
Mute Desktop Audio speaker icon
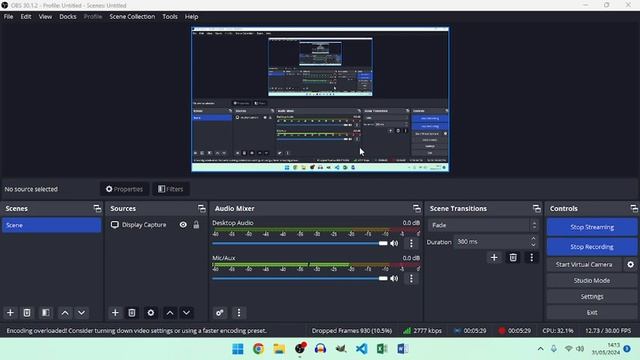[x=394, y=243]
